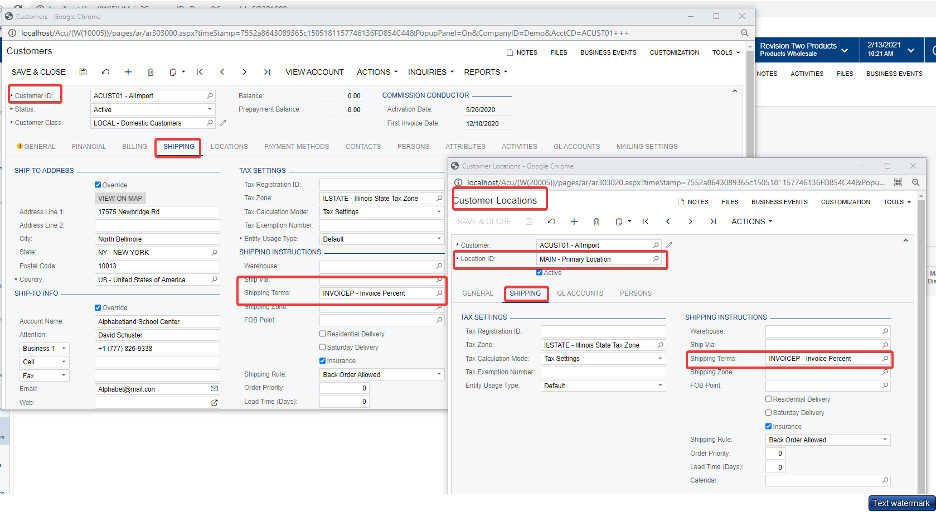Image resolution: width=936 pixels, height=512 pixels.
Task: Click the email envelope icon in Email field
Action: 212,388
